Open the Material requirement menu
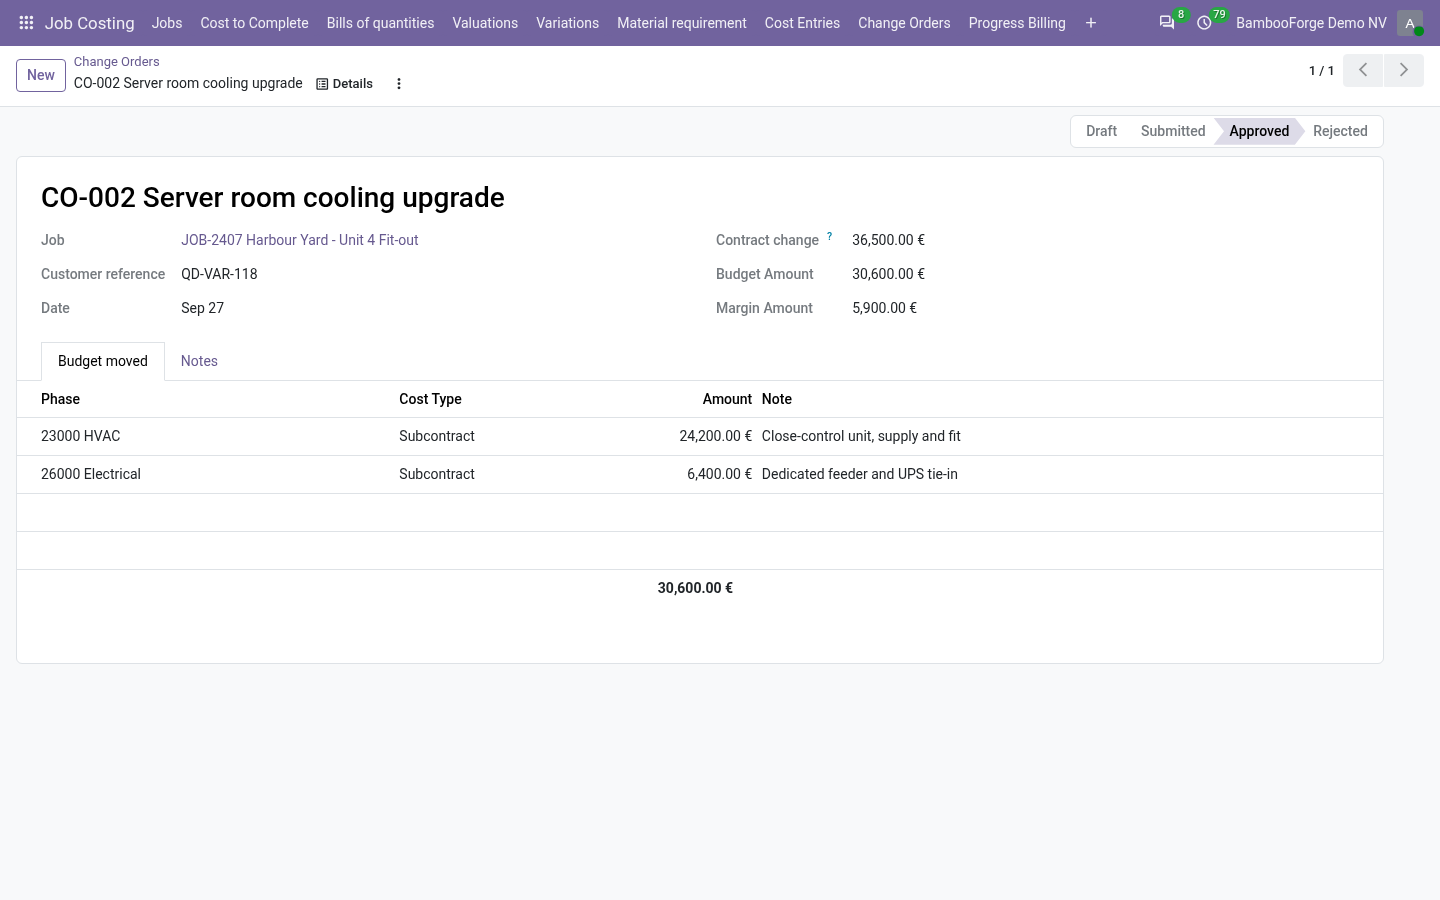 tap(682, 23)
